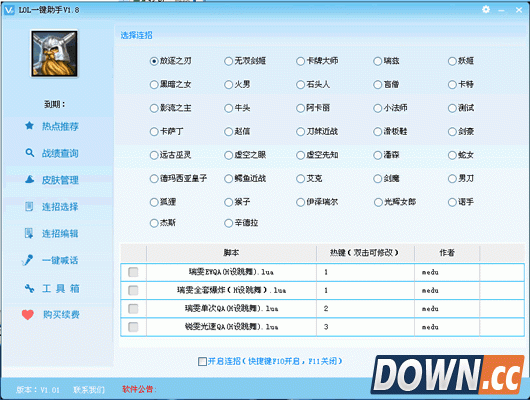Pick the 牛头 radio button
The height and width of the screenshot is (400, 530).
pos(228,108)
